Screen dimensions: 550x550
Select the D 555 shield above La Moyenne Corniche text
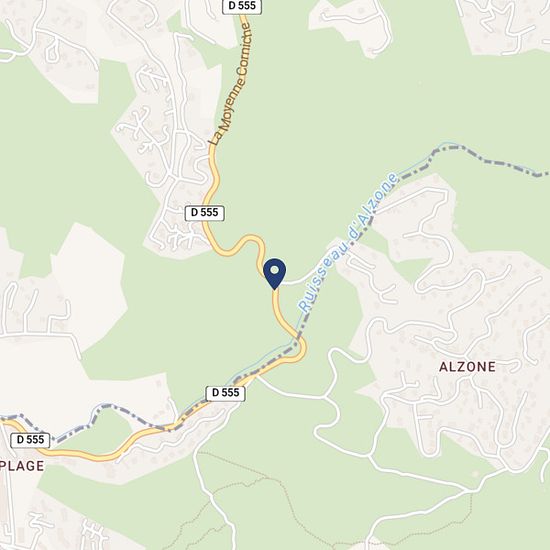click(242, 6)
